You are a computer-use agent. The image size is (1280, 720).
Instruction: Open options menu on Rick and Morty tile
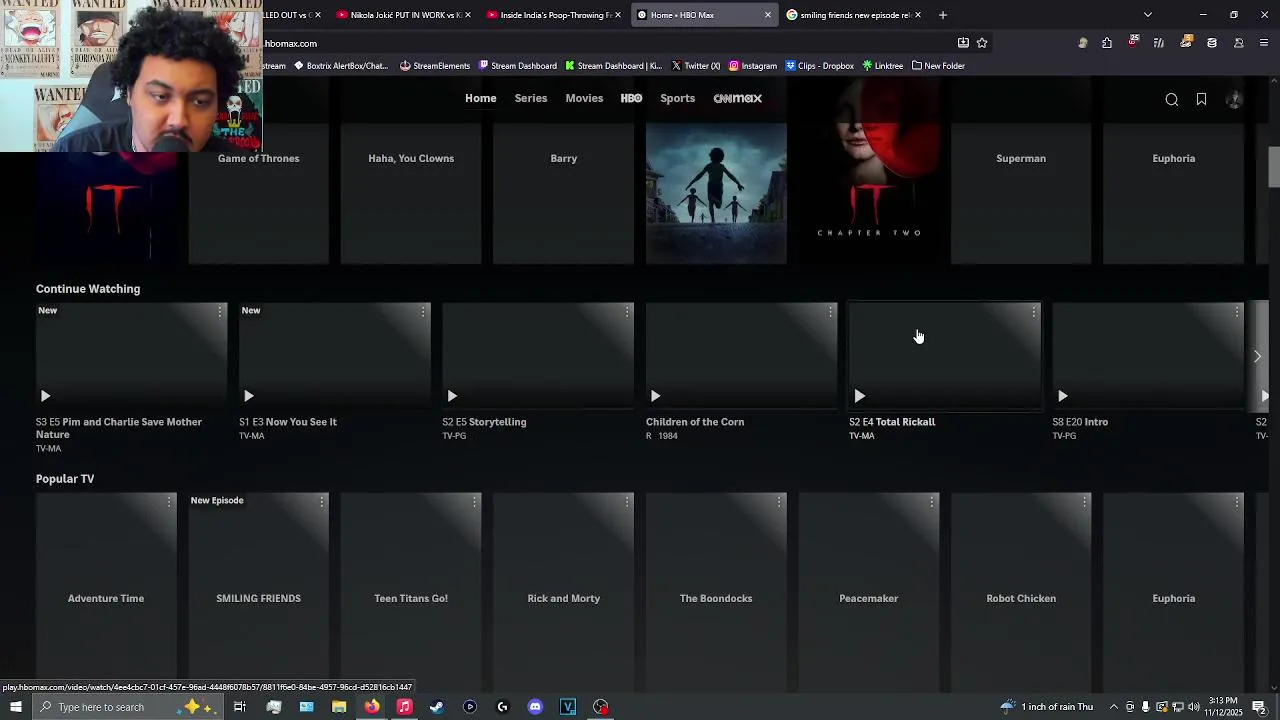pos(626,502)
